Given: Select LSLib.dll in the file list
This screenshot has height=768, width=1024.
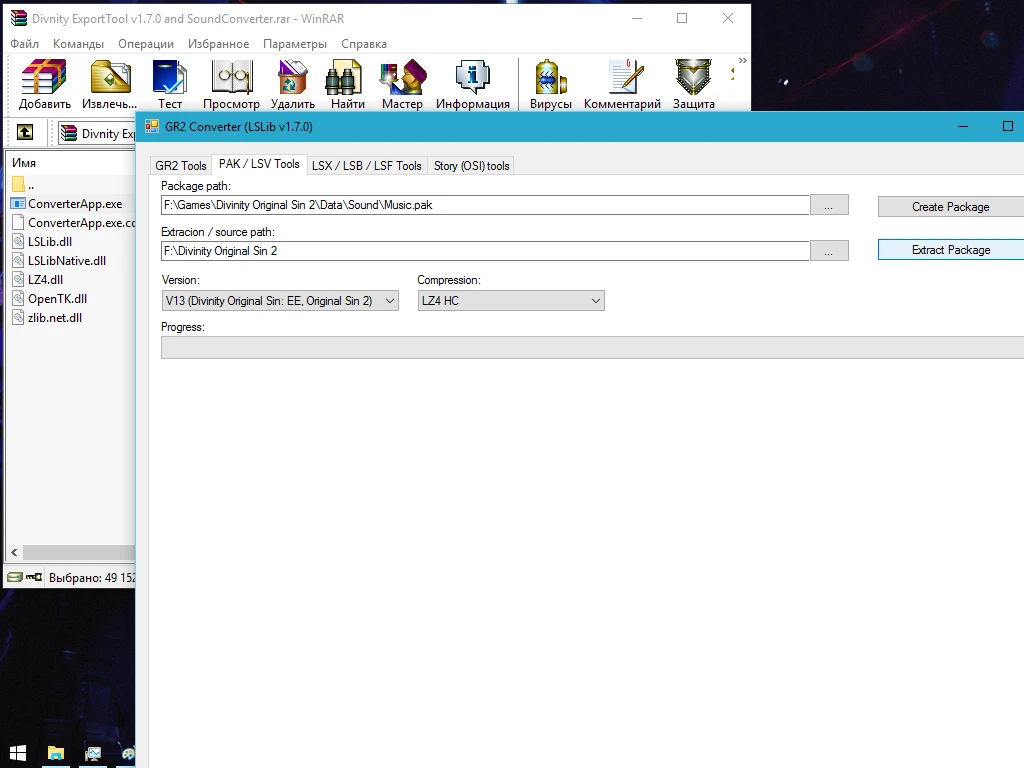Looking at the screenshot, I should tap(50, 241).
